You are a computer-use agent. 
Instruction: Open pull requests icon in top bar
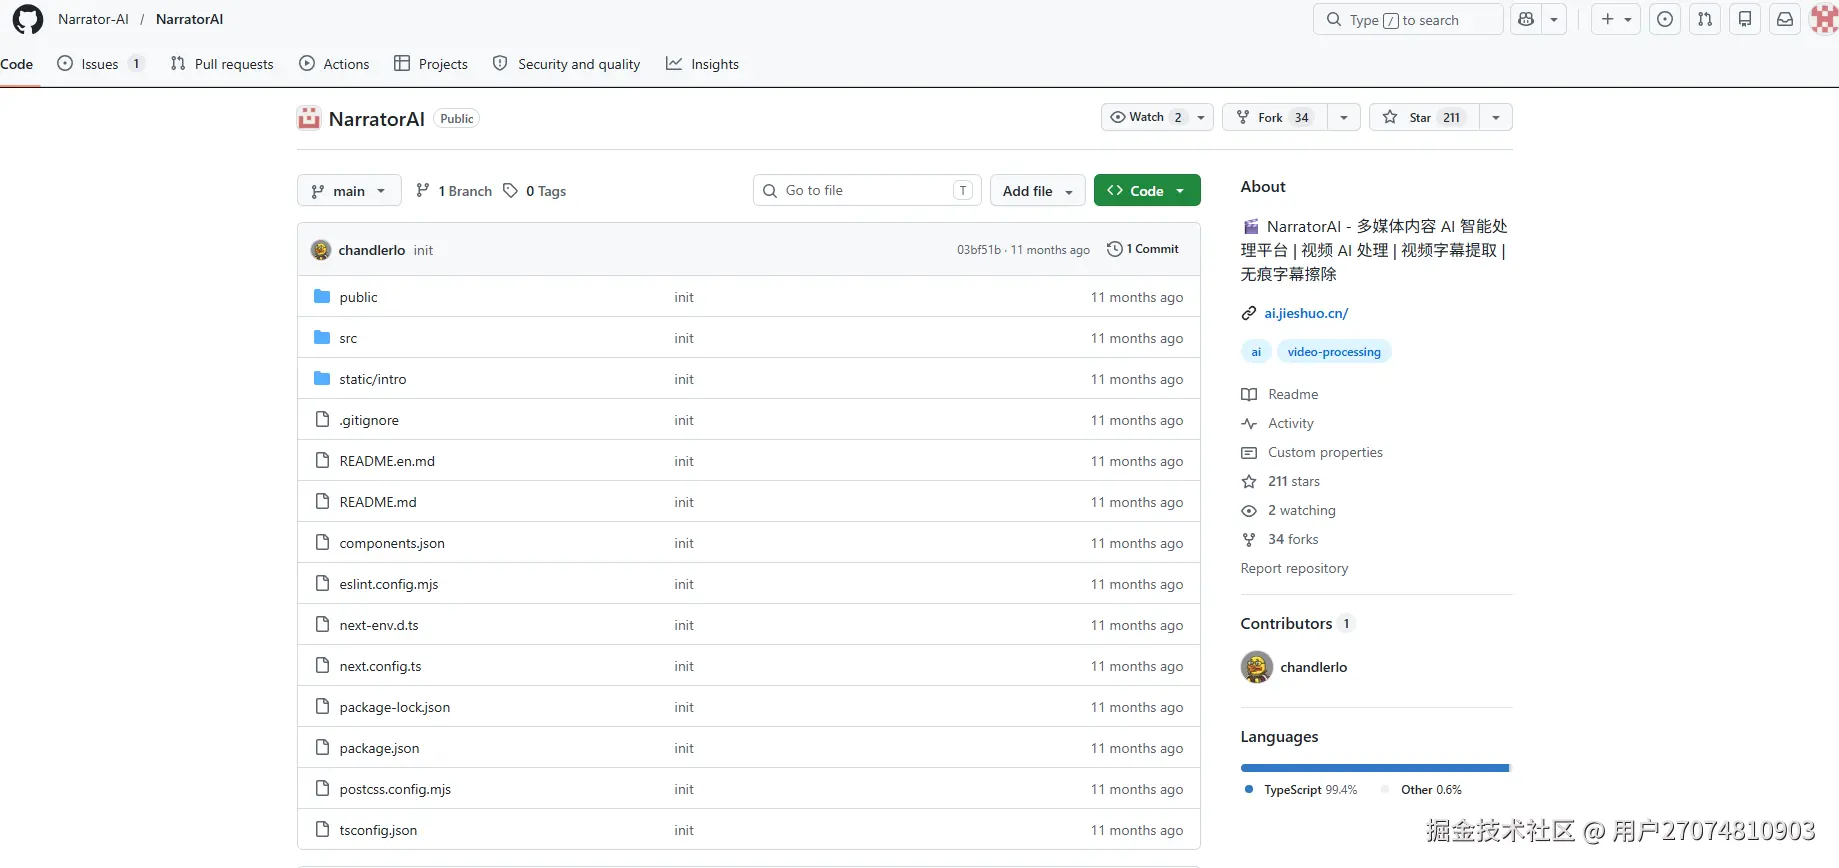coord(1705,19)
